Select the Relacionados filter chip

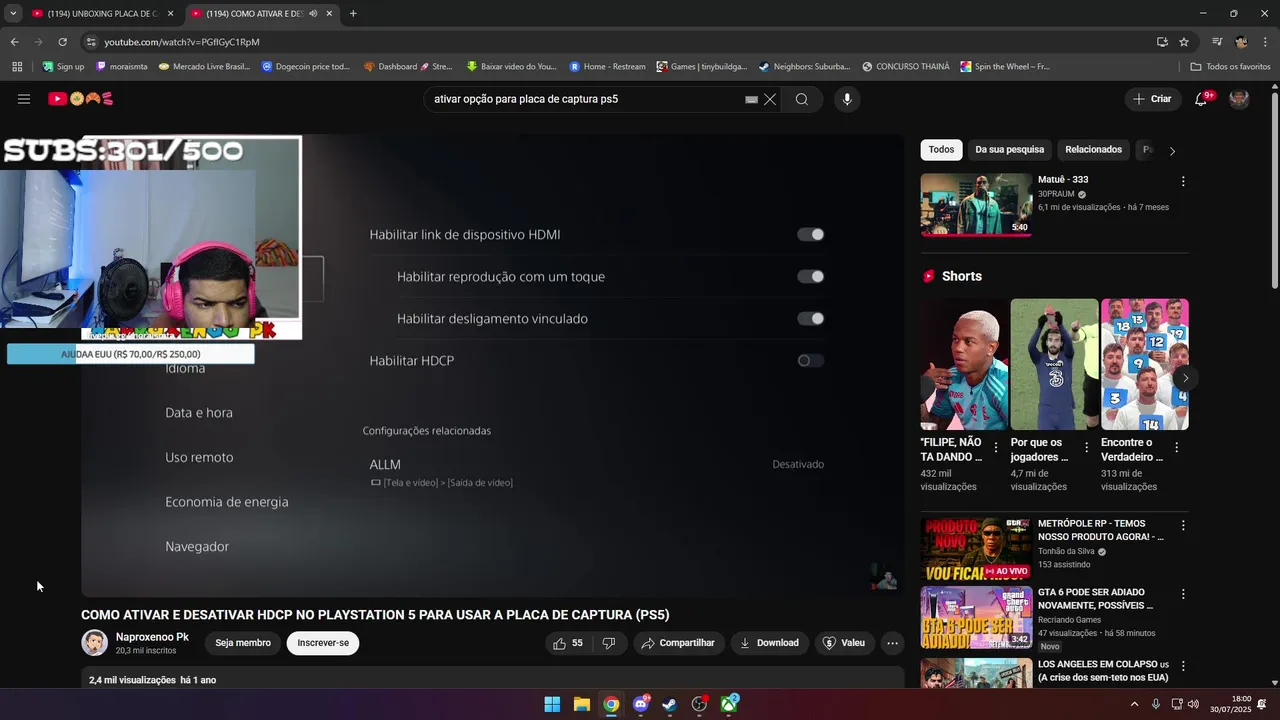pos(1093,150)
